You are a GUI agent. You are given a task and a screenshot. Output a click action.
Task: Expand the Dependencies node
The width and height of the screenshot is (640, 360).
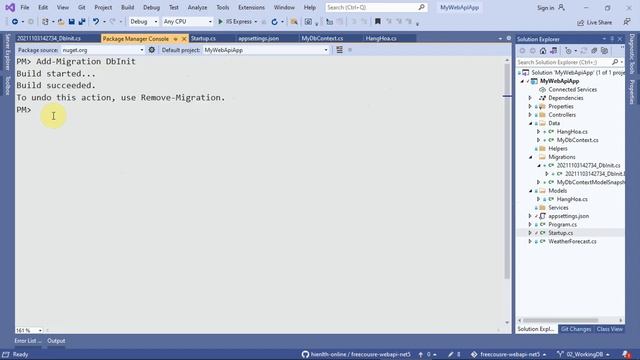pyautogui.click(x=530, y=98)
